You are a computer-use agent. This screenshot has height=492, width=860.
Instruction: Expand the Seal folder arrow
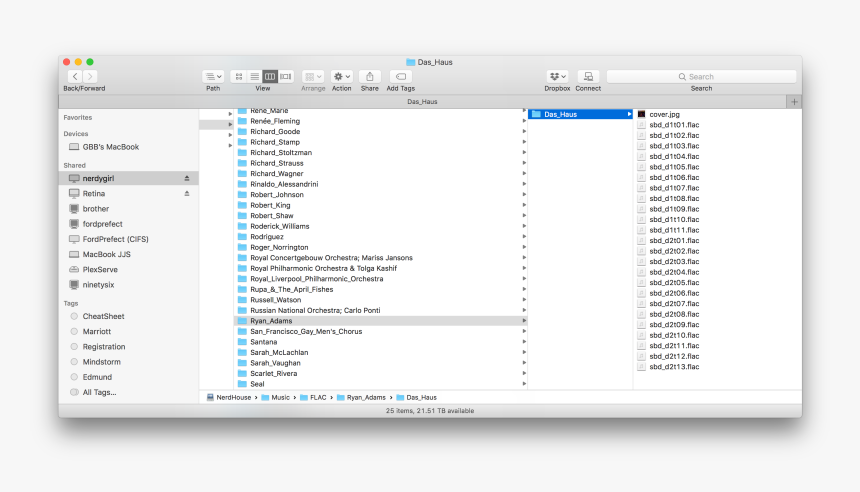[524, 384]
